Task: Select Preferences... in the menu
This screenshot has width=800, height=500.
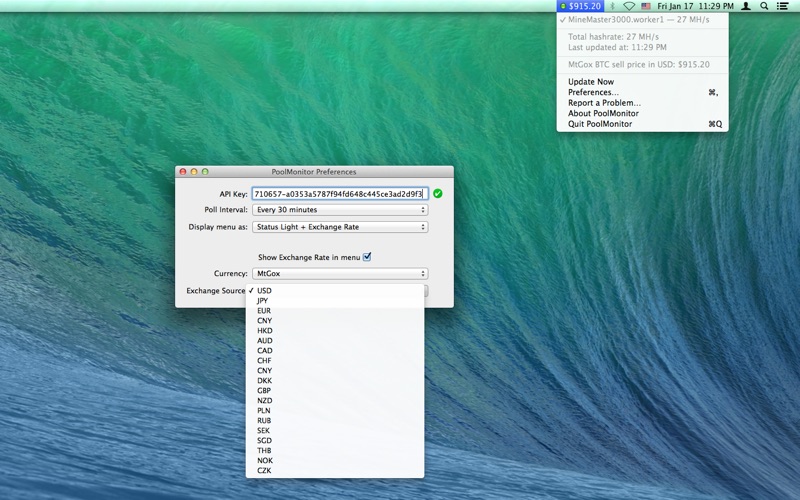Action: click(594, 92)
